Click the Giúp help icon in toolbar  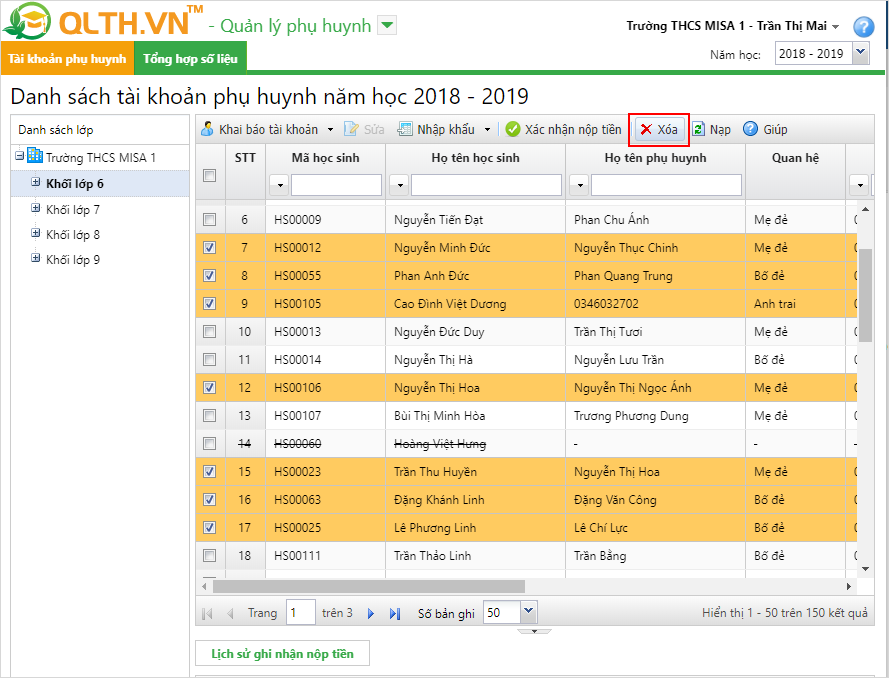750,129
